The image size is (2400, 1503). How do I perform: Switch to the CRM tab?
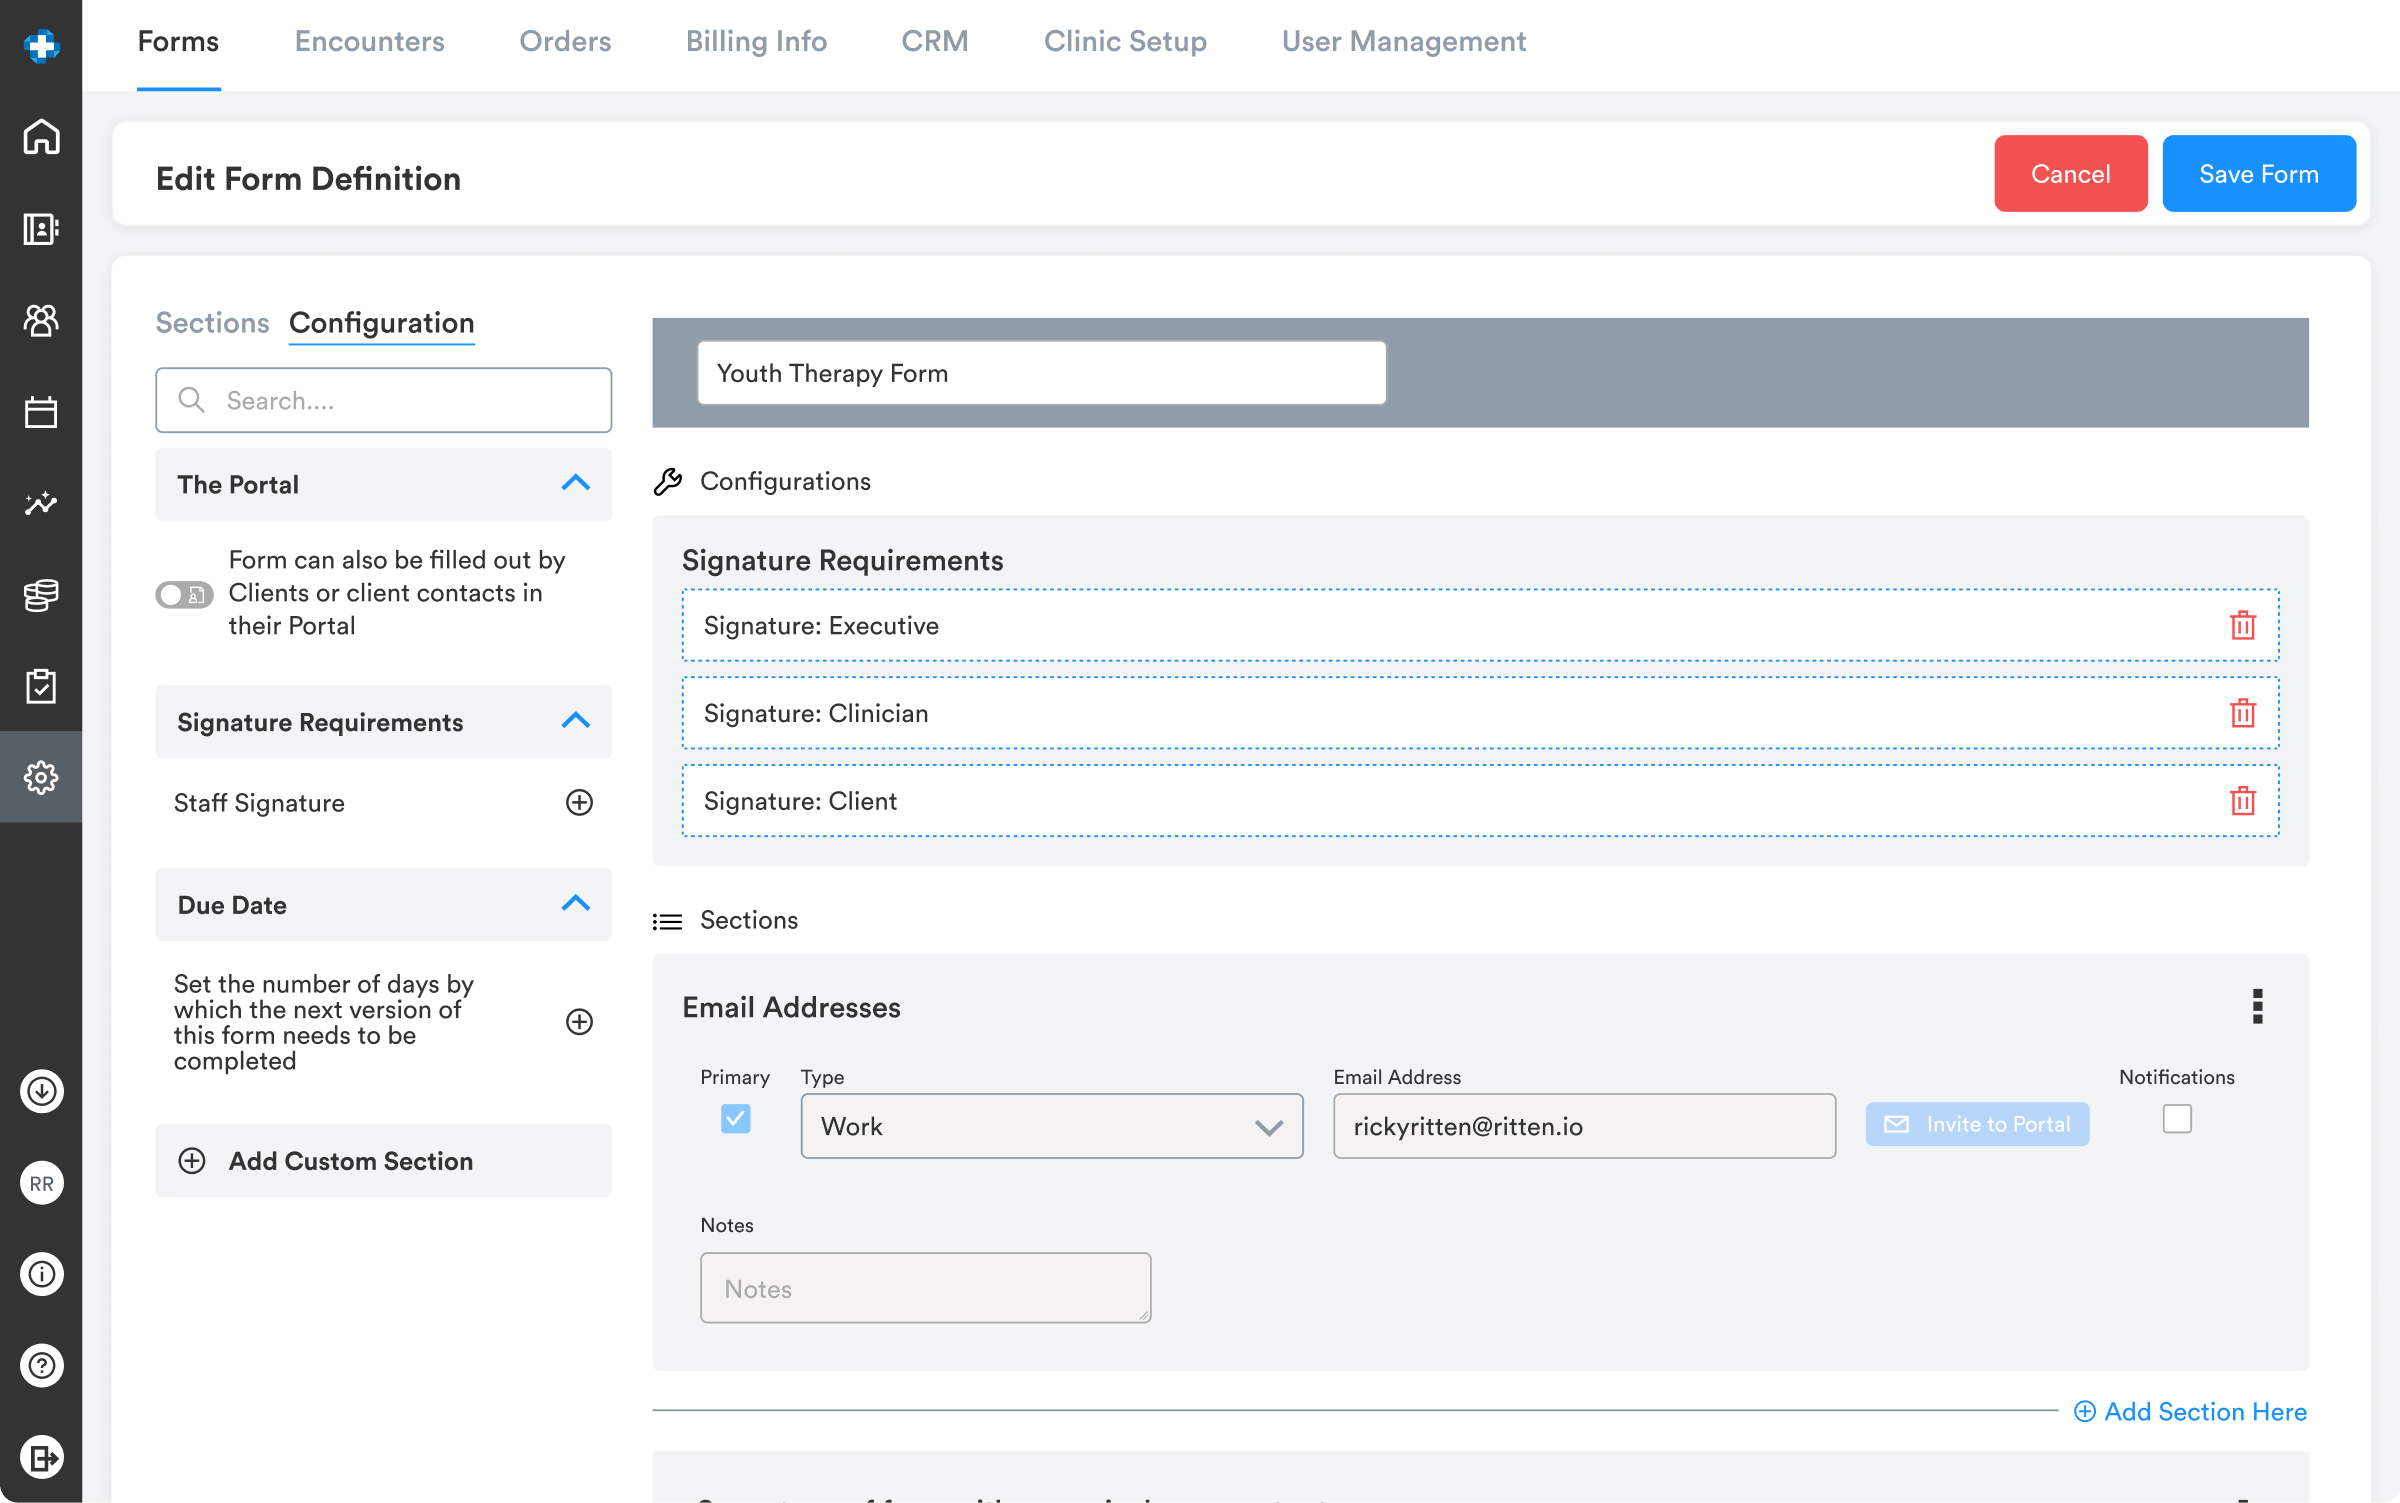(934, 41)
